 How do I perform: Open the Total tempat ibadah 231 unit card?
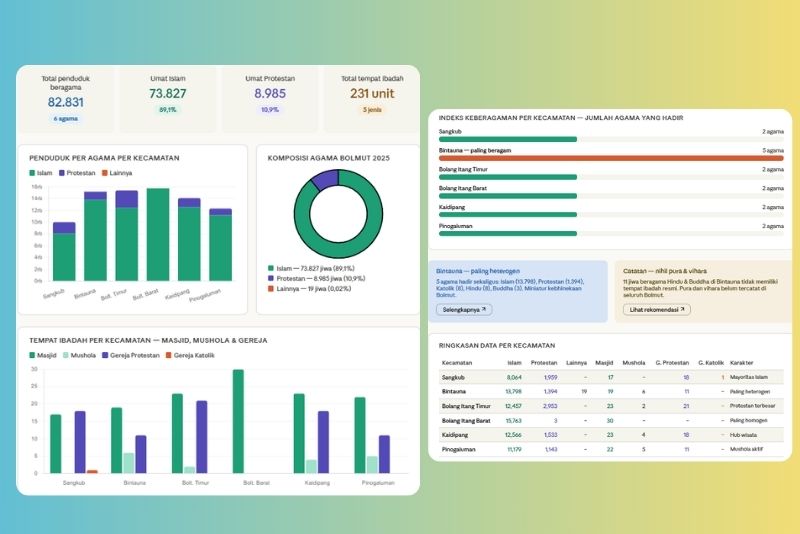(x=370, y=100)
